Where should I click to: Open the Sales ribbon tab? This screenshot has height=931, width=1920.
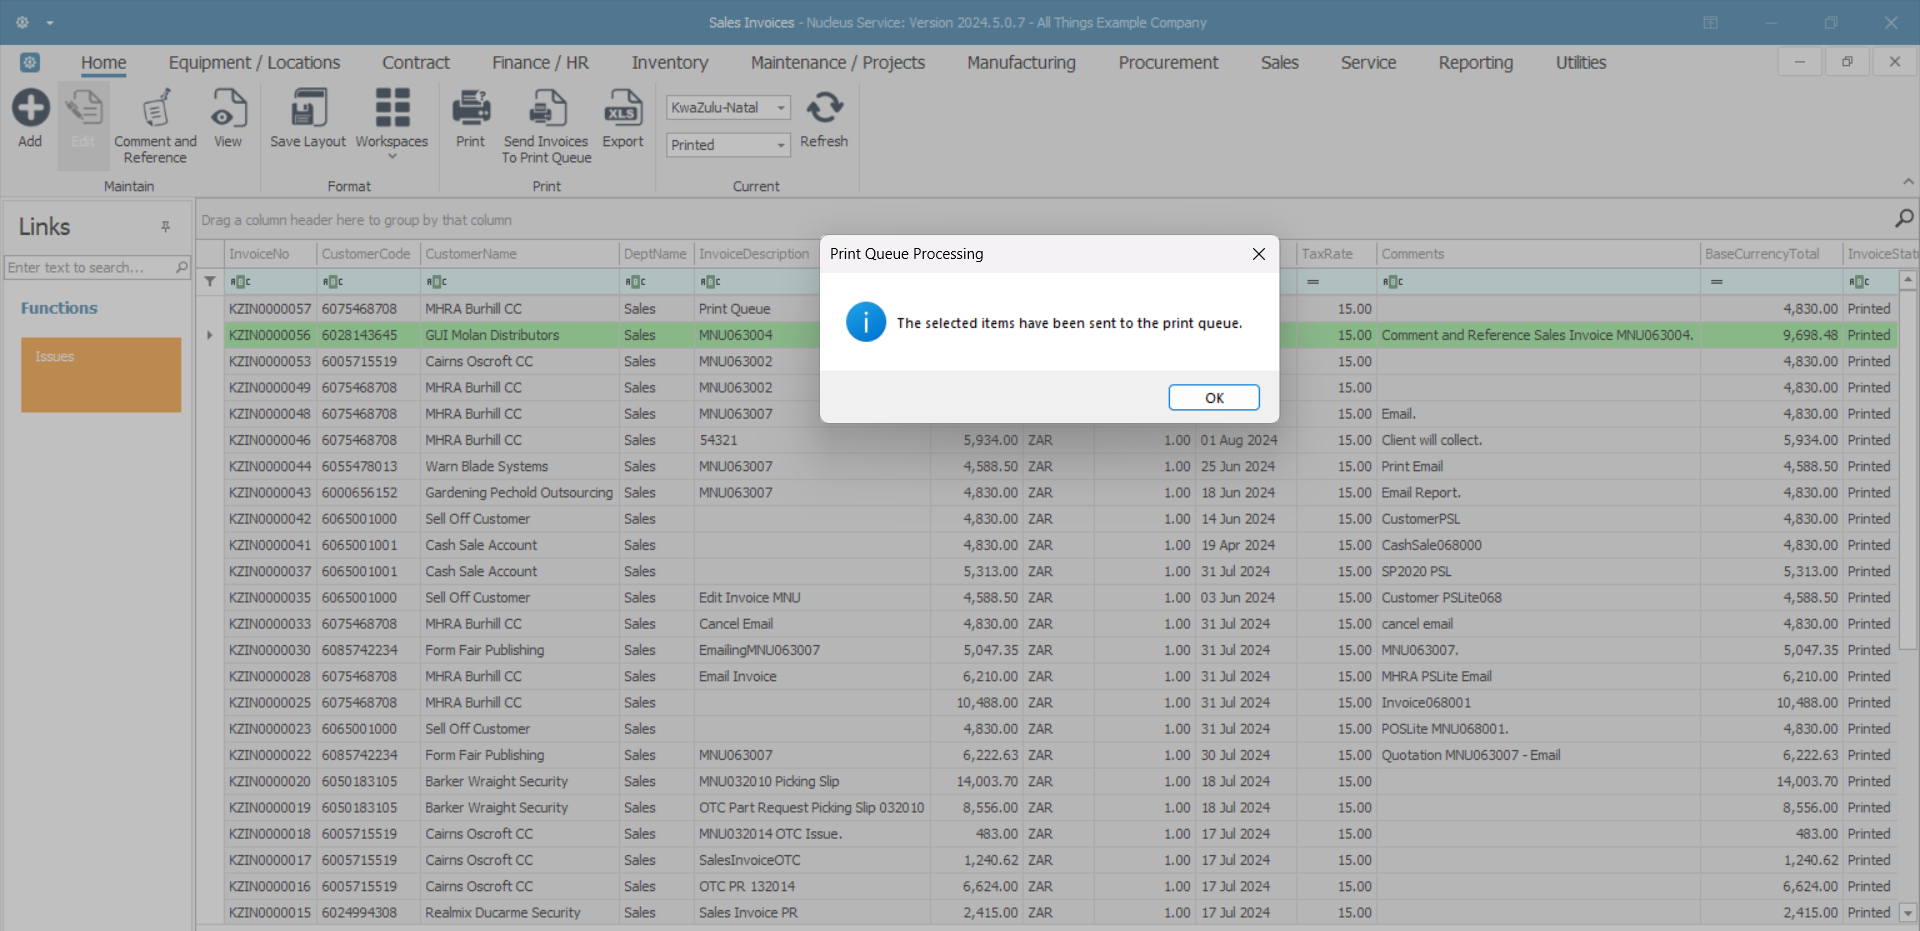[1279, 62]
